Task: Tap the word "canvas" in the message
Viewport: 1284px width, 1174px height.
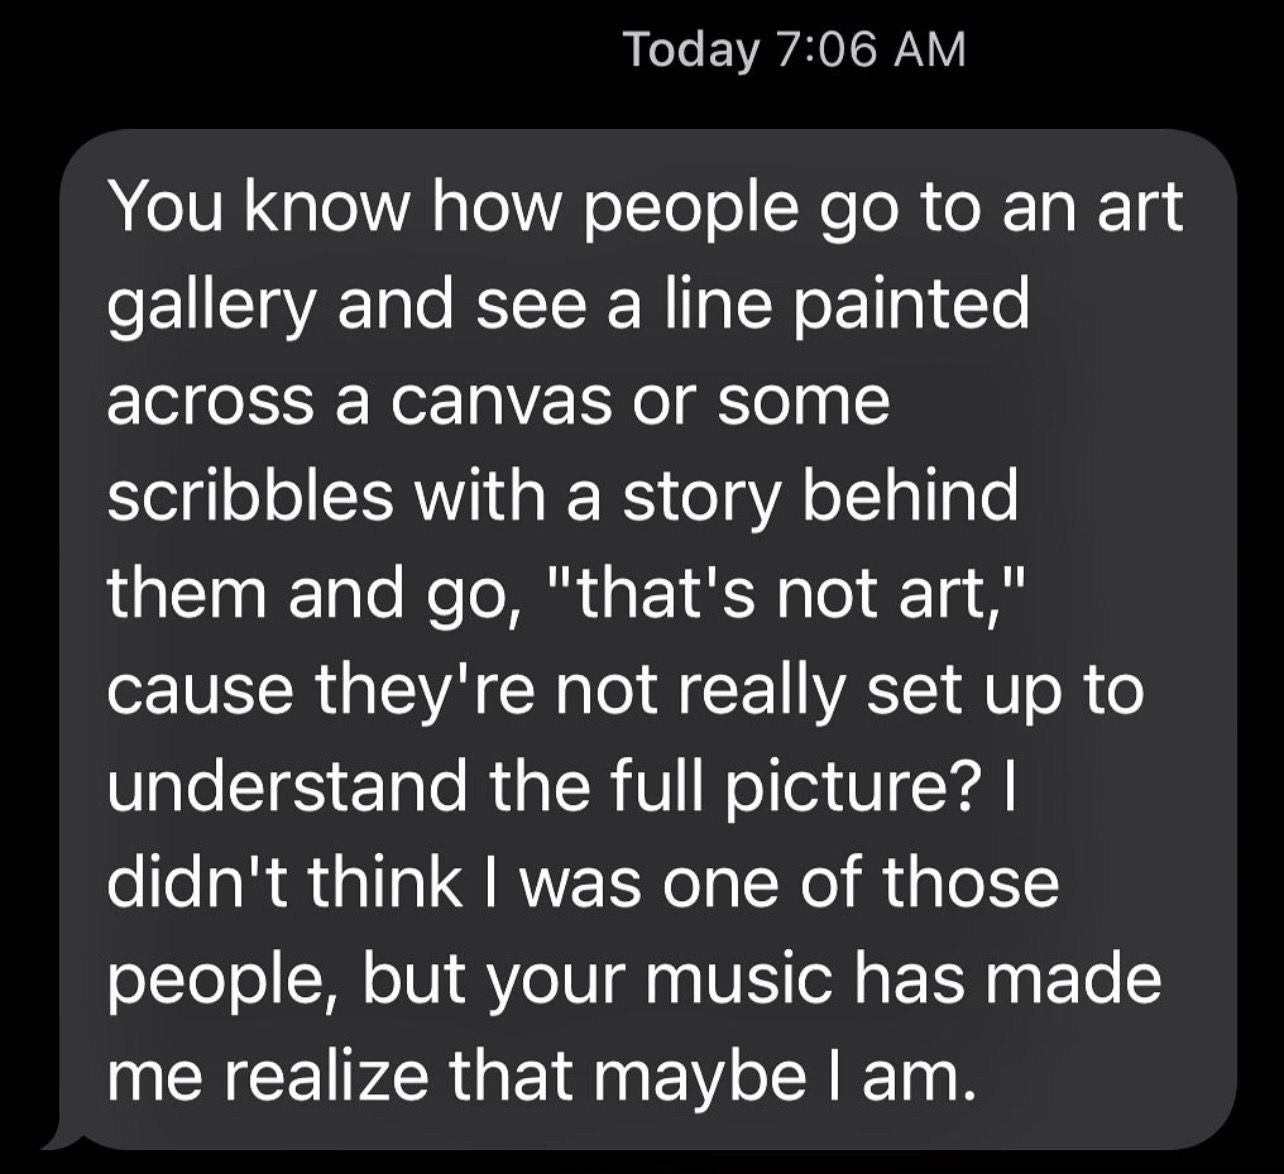Action: pos(500,402)
